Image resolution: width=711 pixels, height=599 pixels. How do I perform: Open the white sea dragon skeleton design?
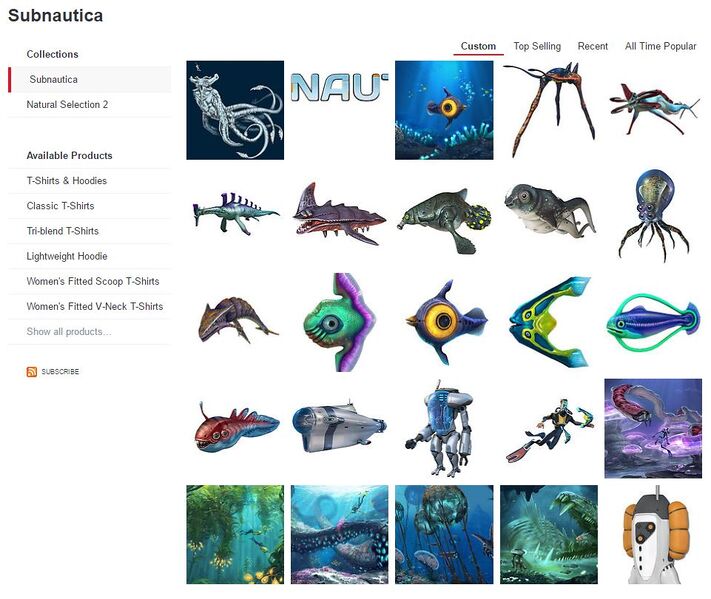click(235, 110)
